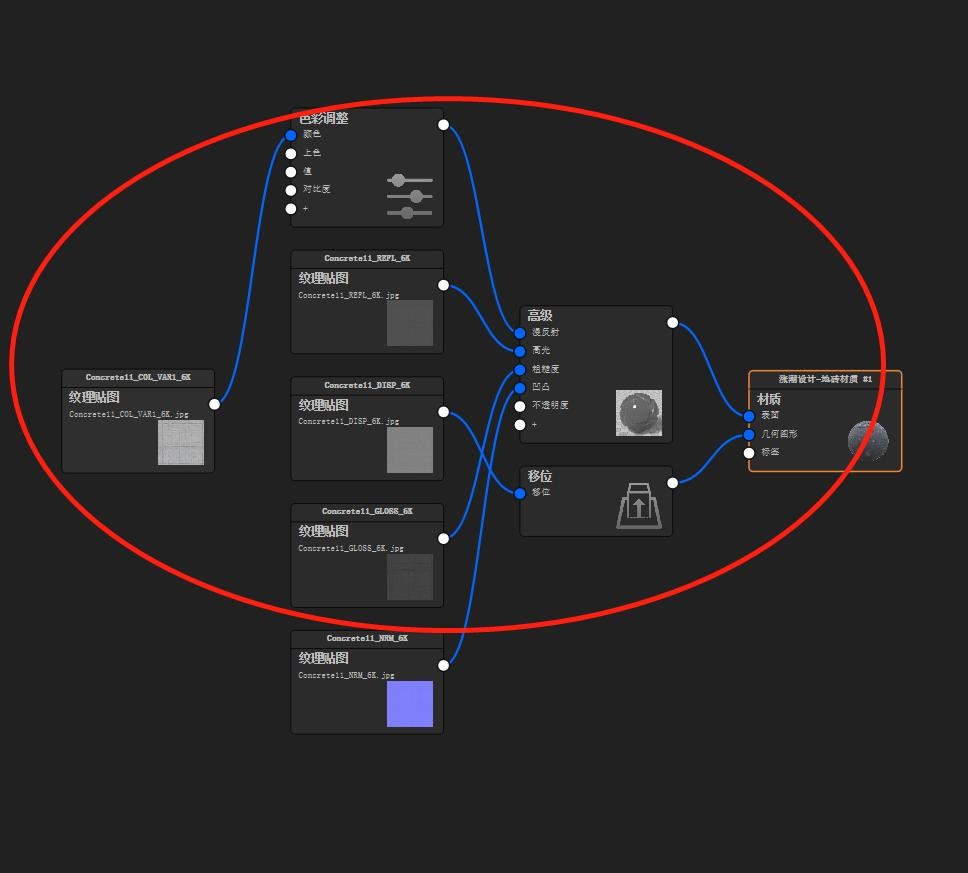
Task: Select the Concrete11_GLOSS_6K node title bar
Action: (367, 512)
